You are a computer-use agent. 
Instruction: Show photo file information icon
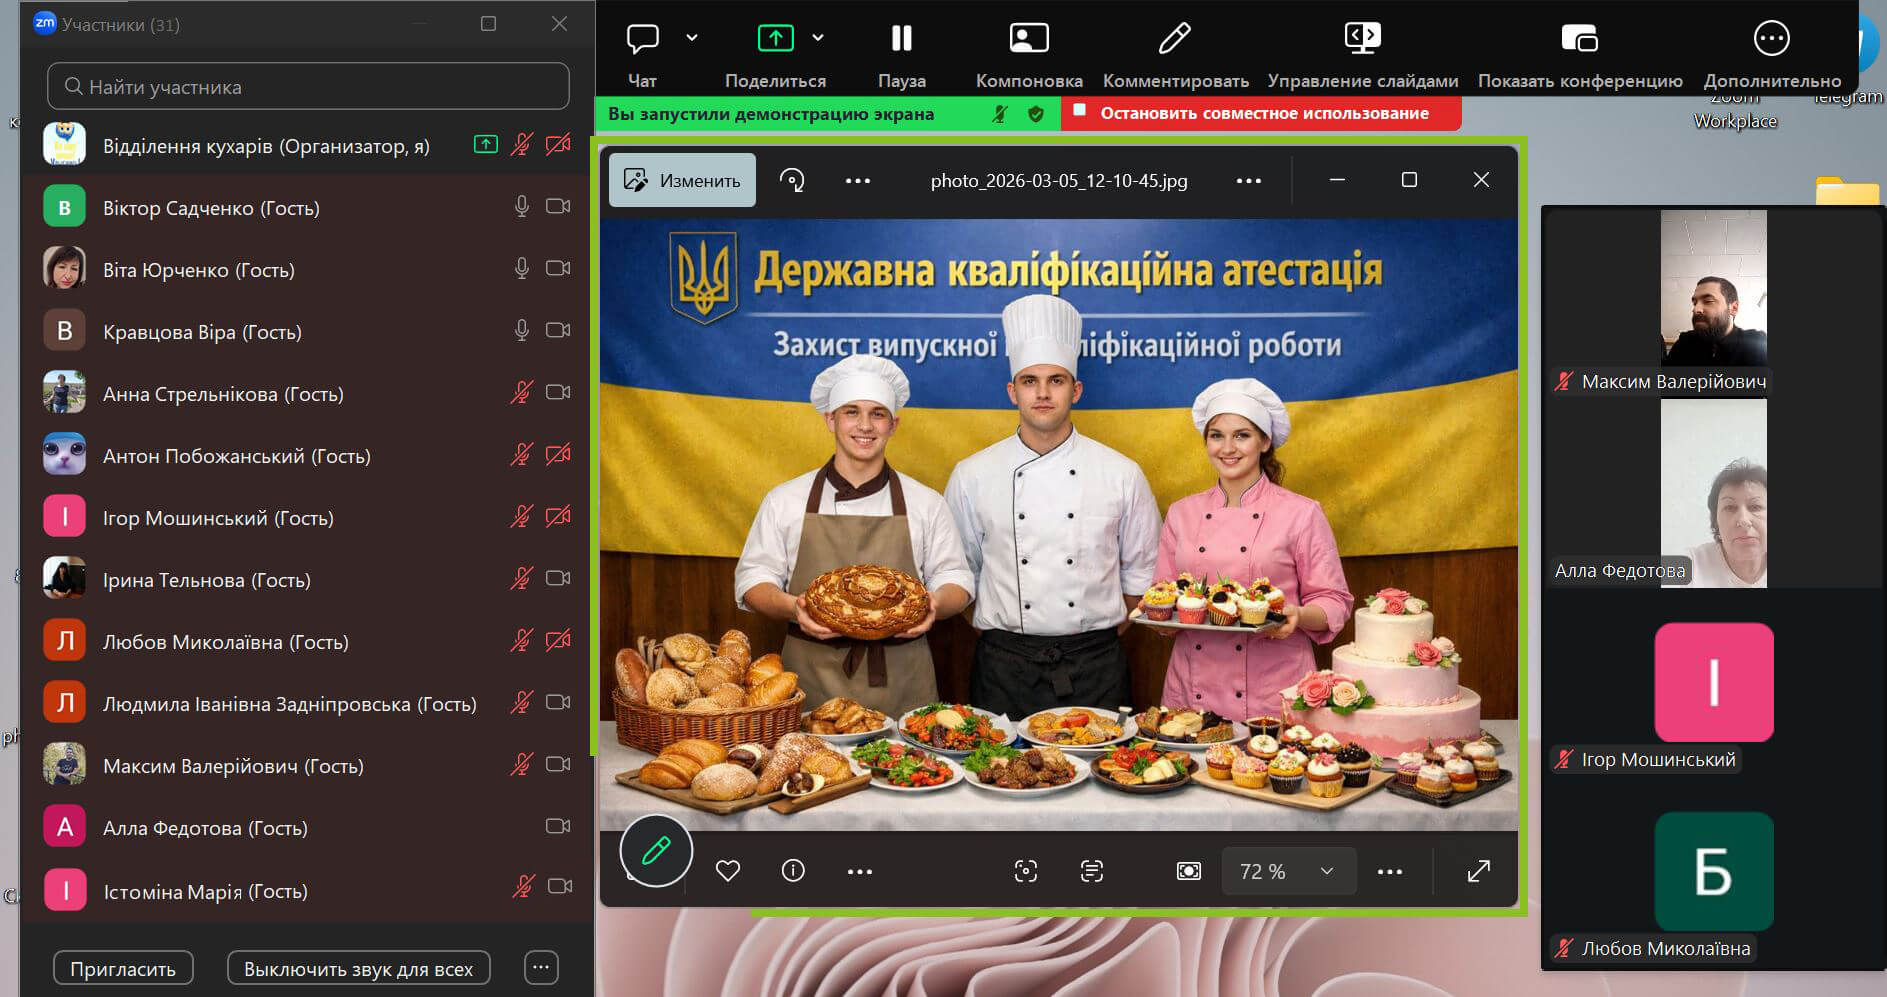pos(793,871)
